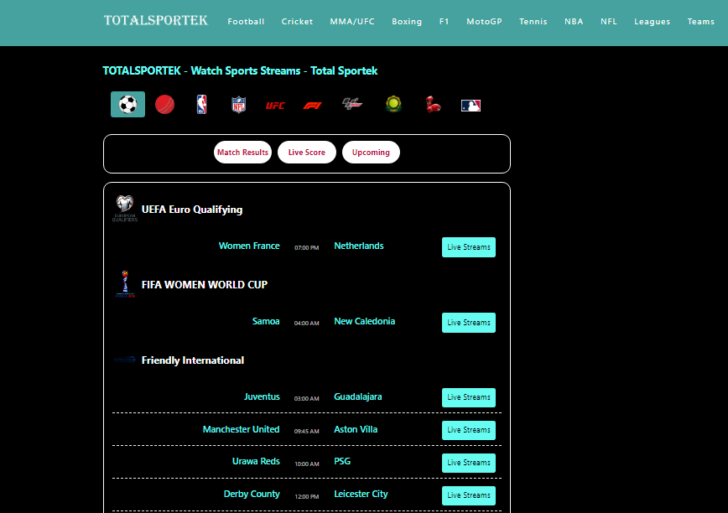The image size is (728, 513).
Task: Click the 04:00 AM kickoff time
Action: (306, 323)
